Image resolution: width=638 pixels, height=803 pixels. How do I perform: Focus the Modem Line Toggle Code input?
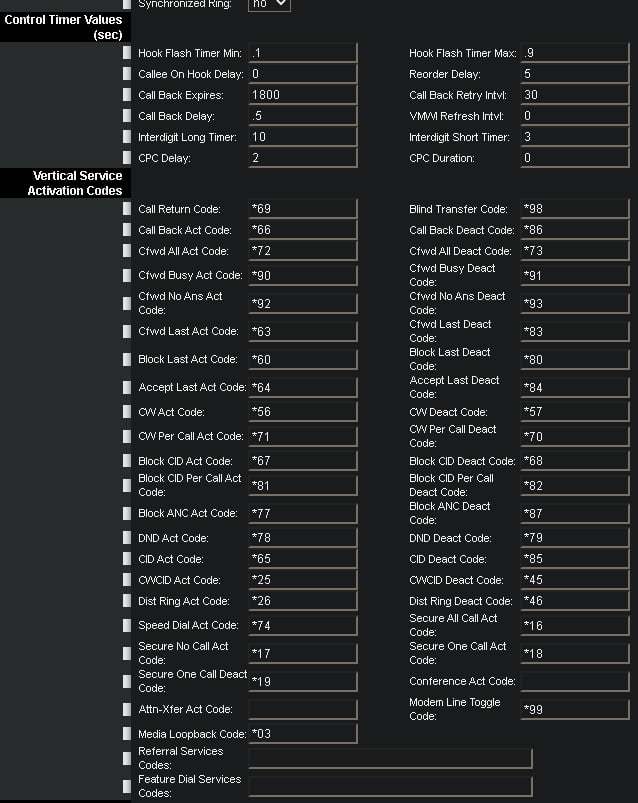pos(574,709)
